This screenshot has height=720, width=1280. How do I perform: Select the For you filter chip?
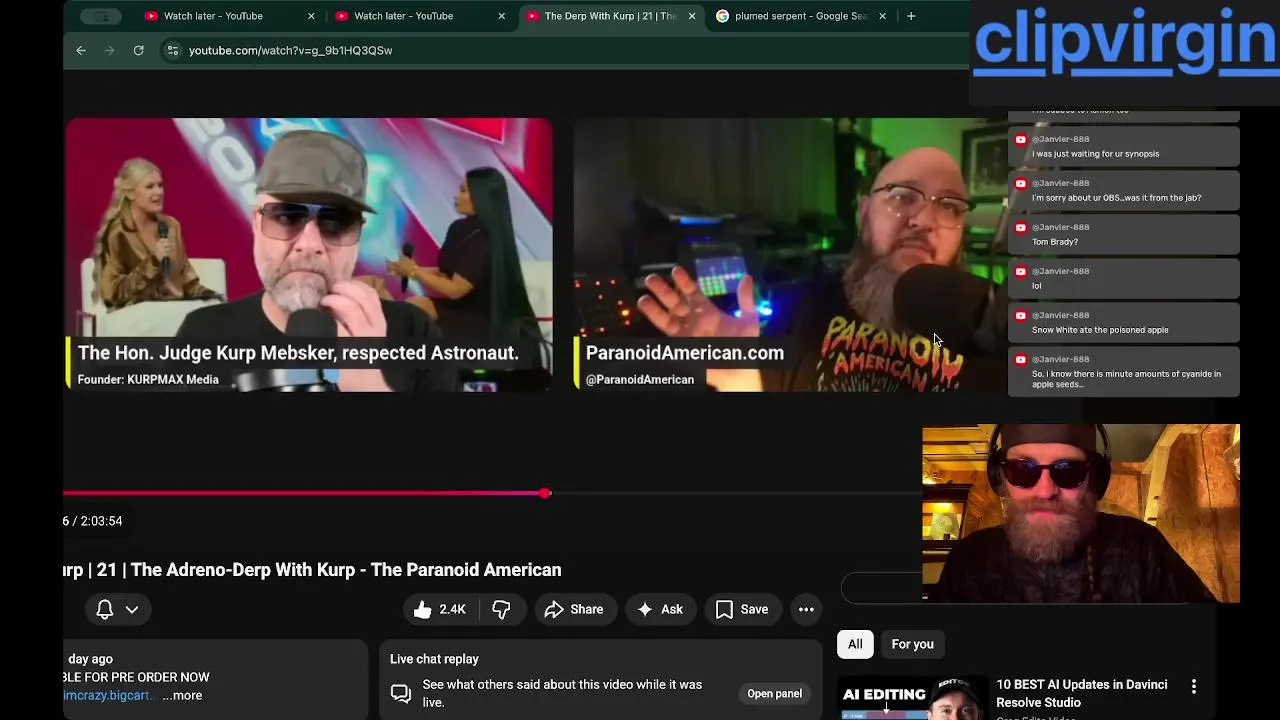point(912,644)
